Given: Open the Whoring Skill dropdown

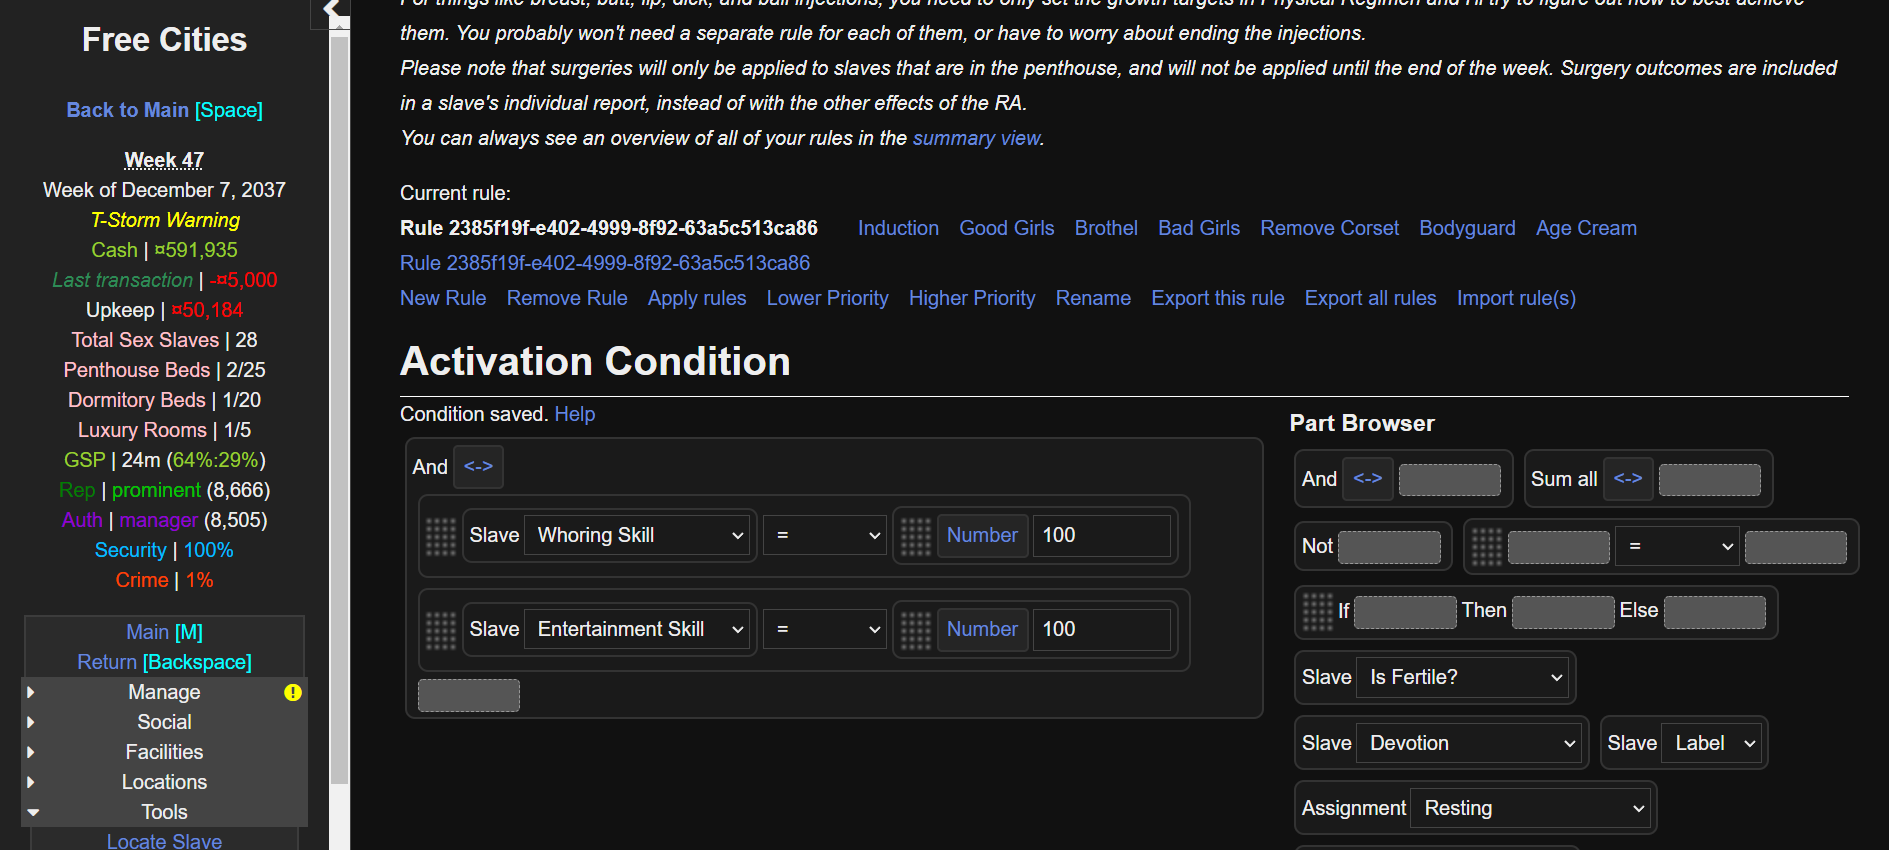Looking at the screenshot, I should click(640, 536).
